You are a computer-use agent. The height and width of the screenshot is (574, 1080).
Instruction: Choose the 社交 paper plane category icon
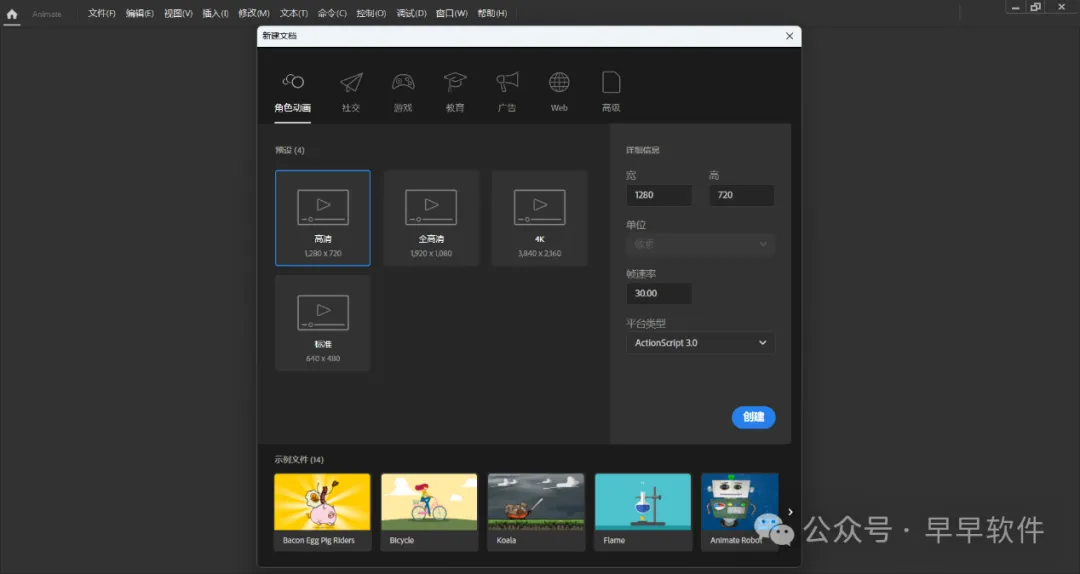(x=351, y=82)
